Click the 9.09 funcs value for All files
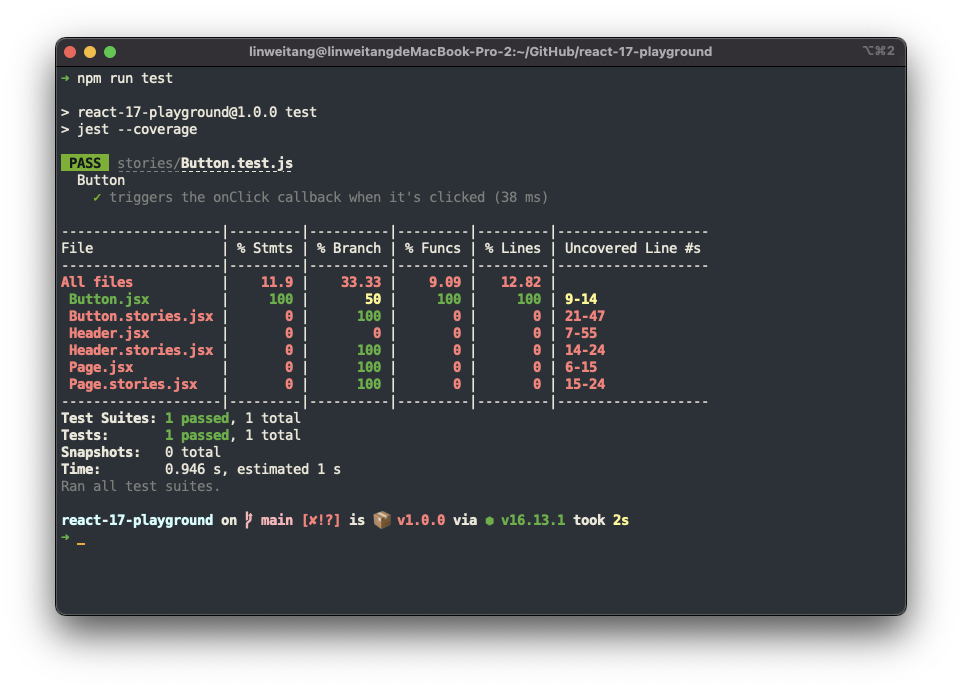The height and width of the screenshot is (689, 962). point(445,282)
